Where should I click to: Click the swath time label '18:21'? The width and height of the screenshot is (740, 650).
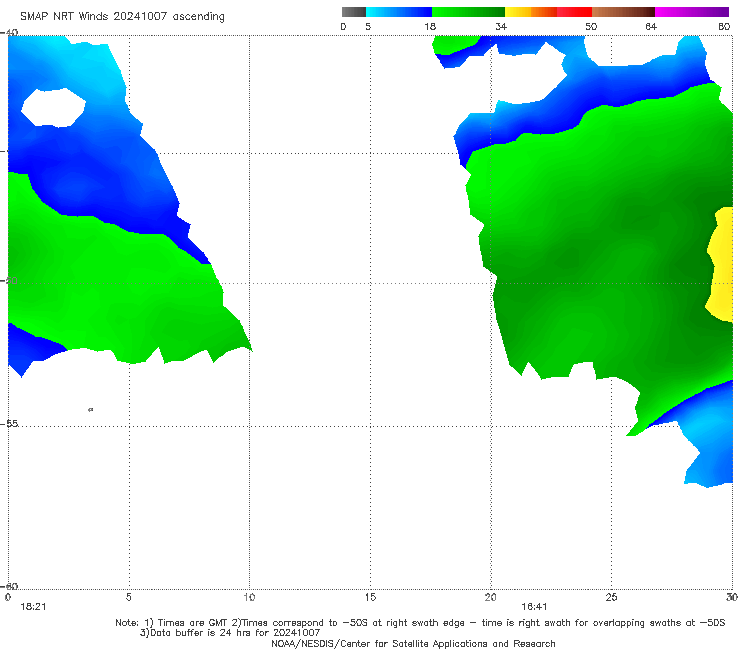[33, 607]
